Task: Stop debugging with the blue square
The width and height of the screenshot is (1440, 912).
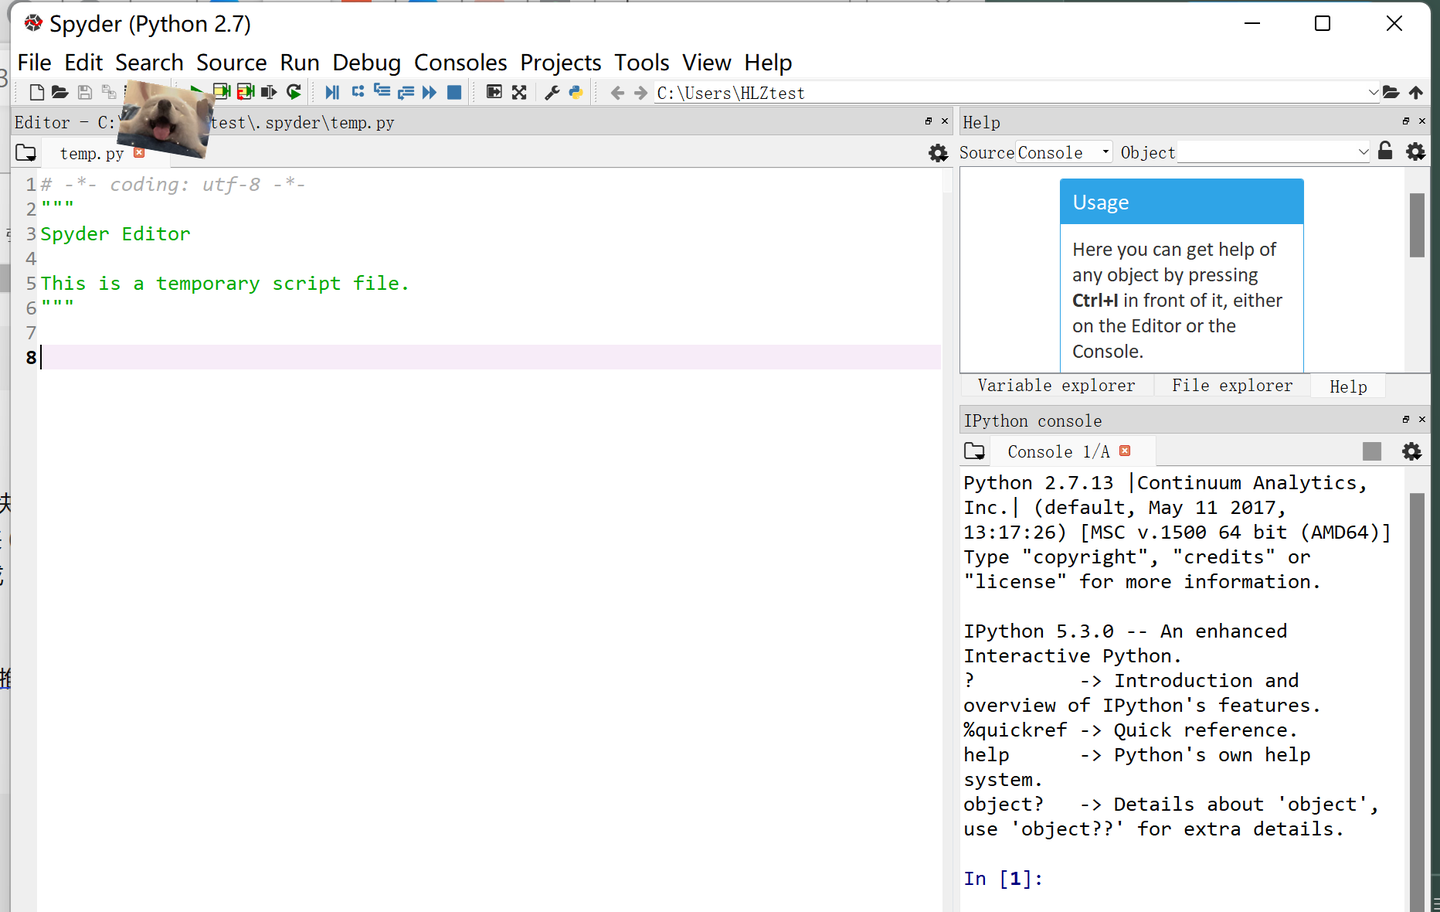Action: pos(454,93)
